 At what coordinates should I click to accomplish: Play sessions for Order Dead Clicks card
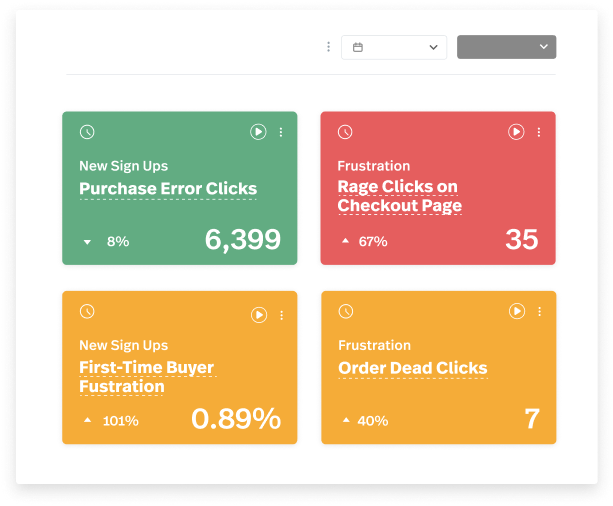(517, 311)
